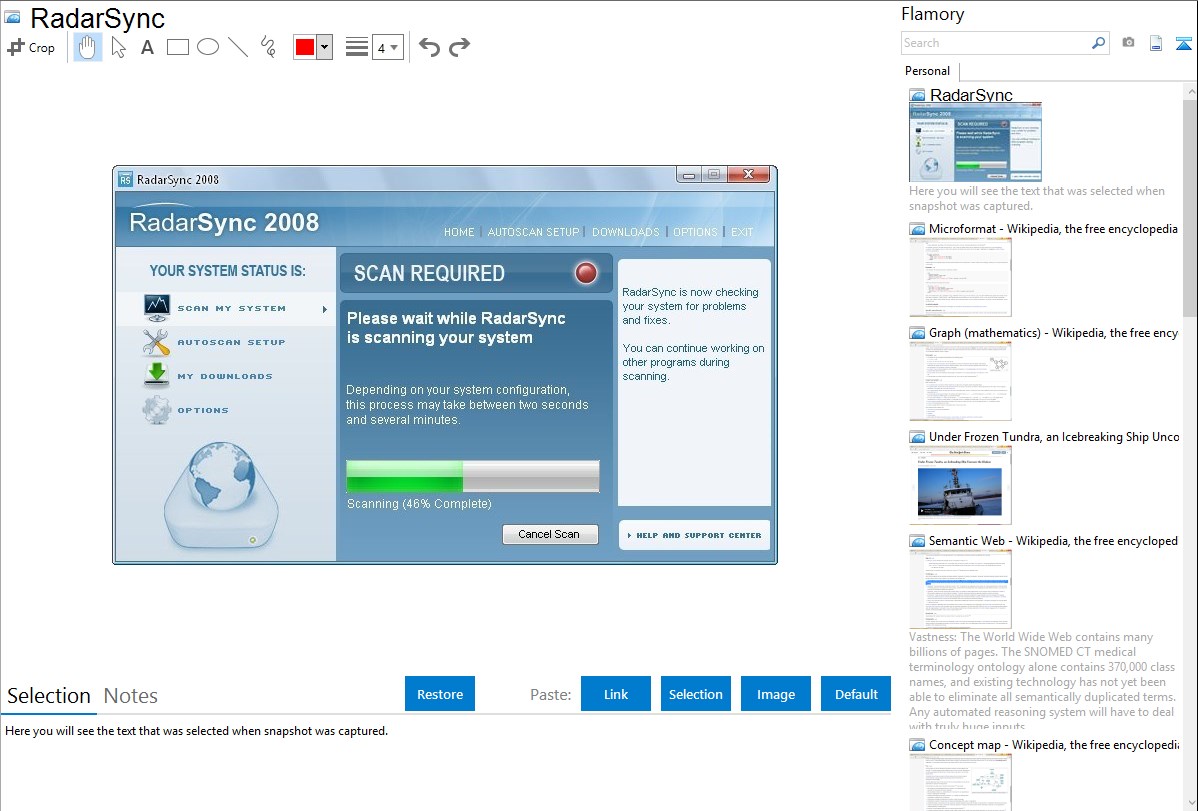Screen dimensions: 1198x811
Task: Open OPTIONS in RadarSync top menu
Action: 695,232
